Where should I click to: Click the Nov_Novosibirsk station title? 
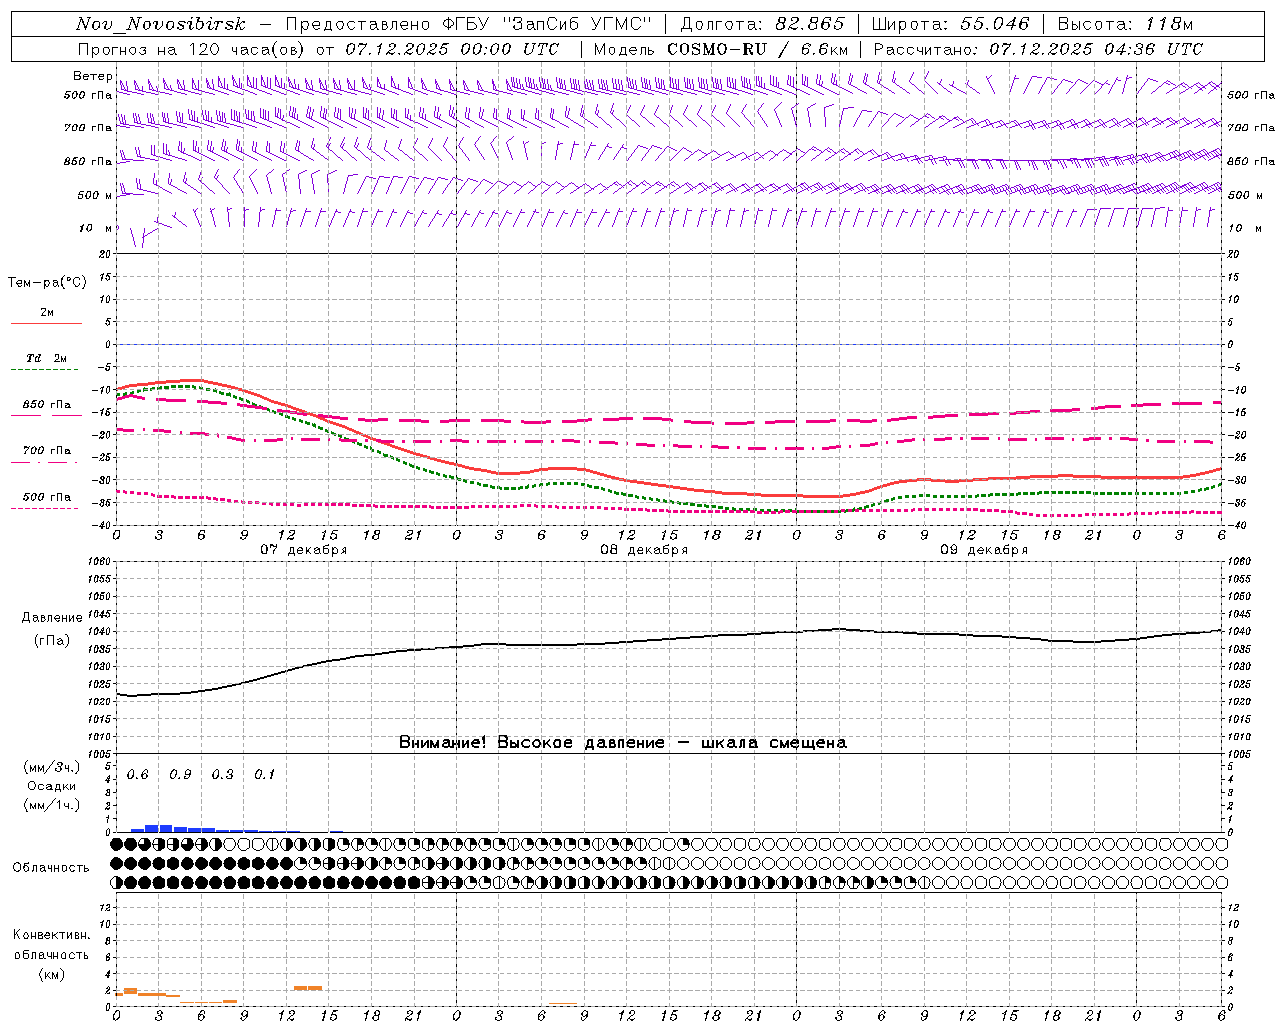pos(160,24)
